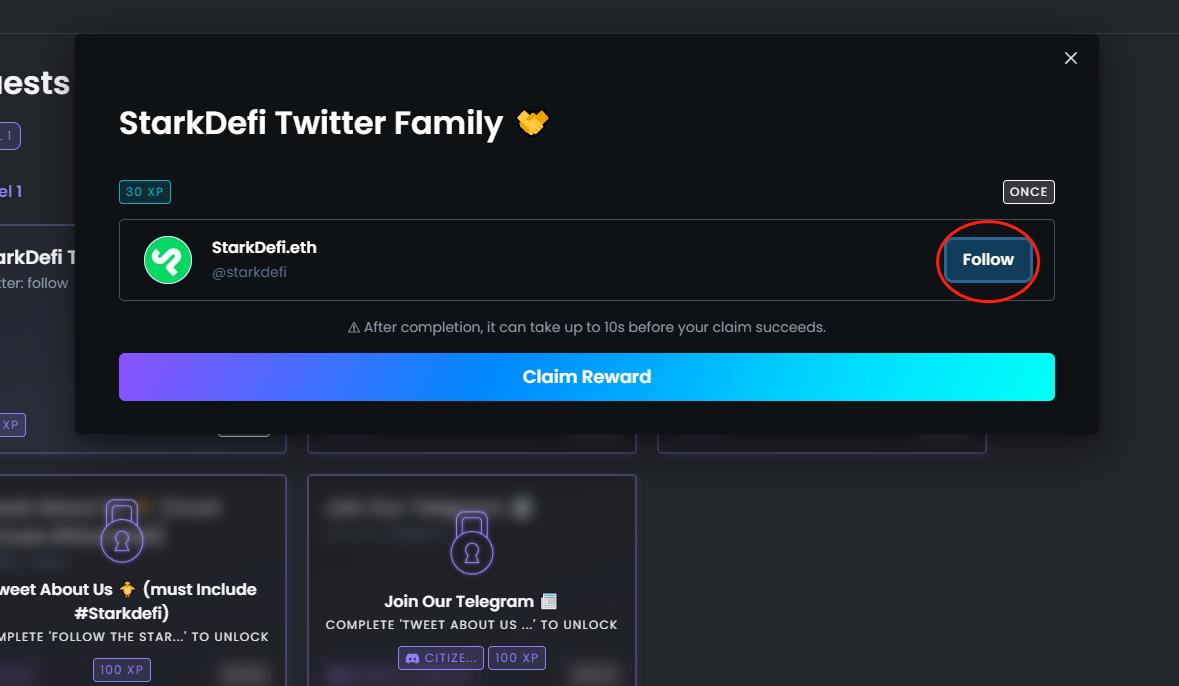
Task: Click the Discord CITIZE... role badge
Action: 441,658
